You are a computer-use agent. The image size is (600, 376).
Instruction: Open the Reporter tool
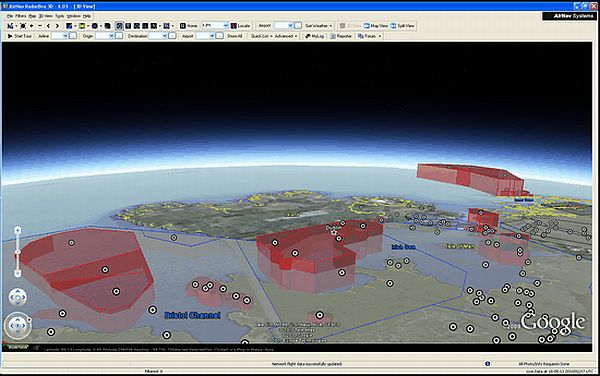click(341, 36)
